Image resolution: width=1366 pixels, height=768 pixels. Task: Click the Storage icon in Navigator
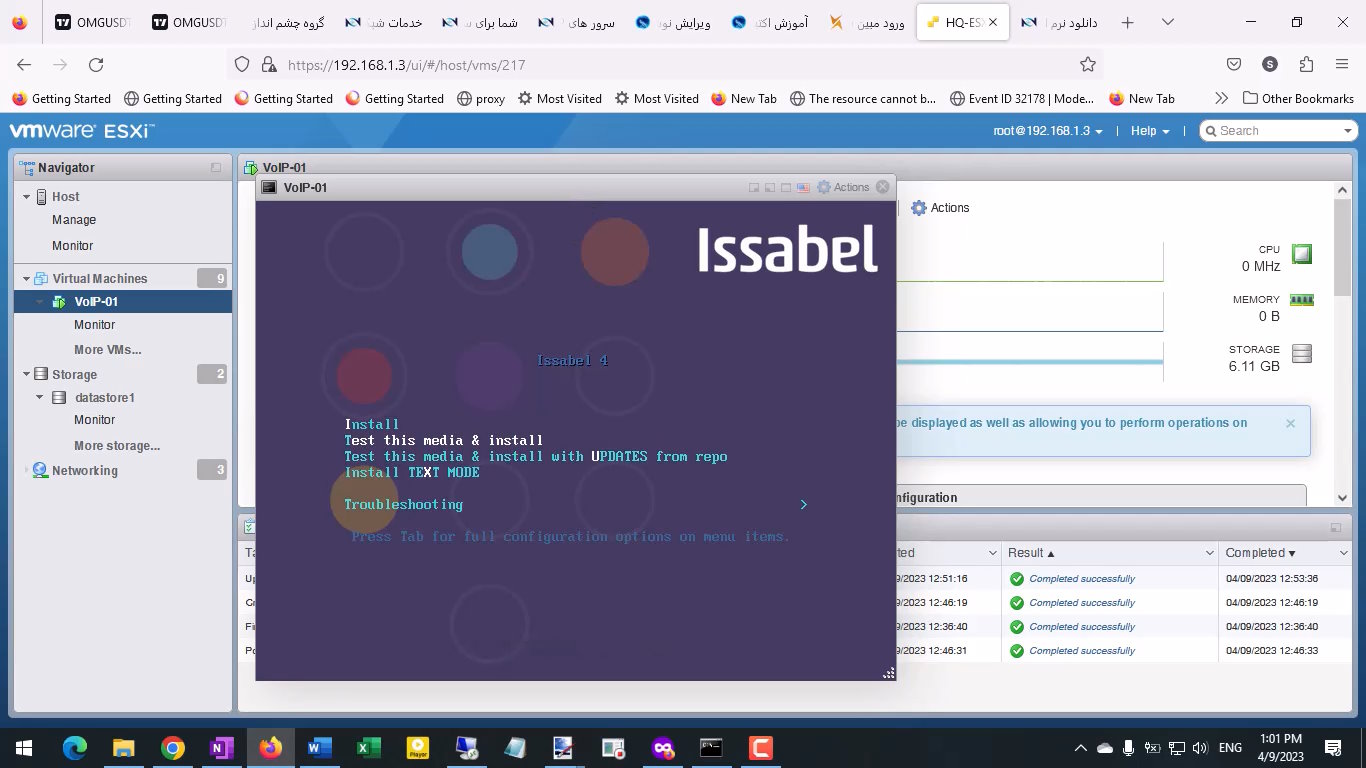[41, 374]
